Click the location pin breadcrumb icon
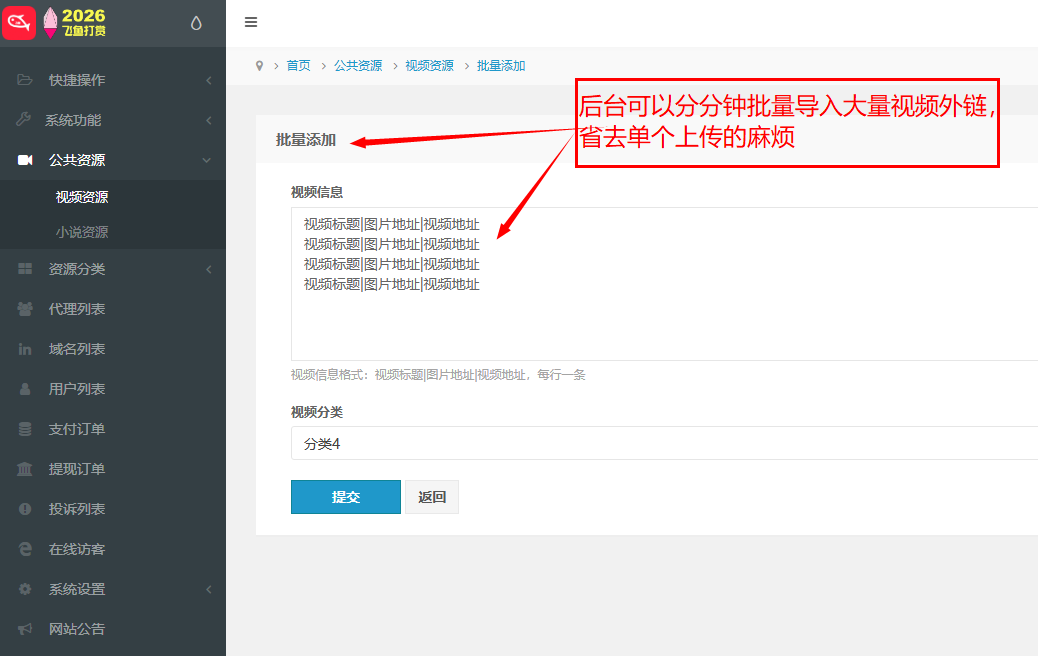 coord(260,66)
